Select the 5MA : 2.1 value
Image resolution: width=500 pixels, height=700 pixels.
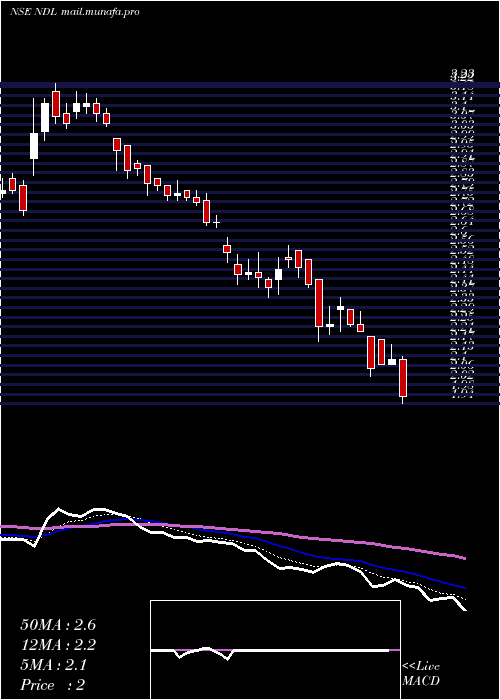point(54,665)
